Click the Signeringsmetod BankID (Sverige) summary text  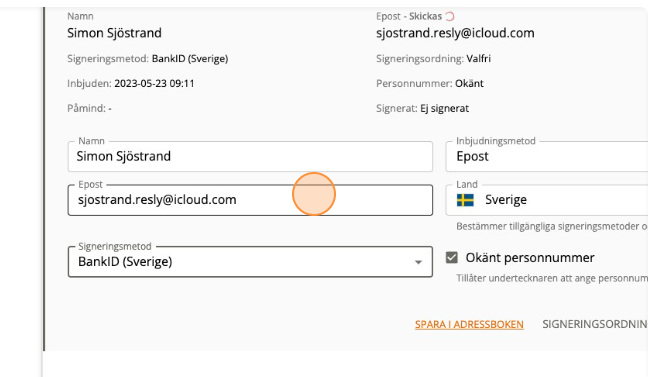pyautogui.click(x=190, y=59)
